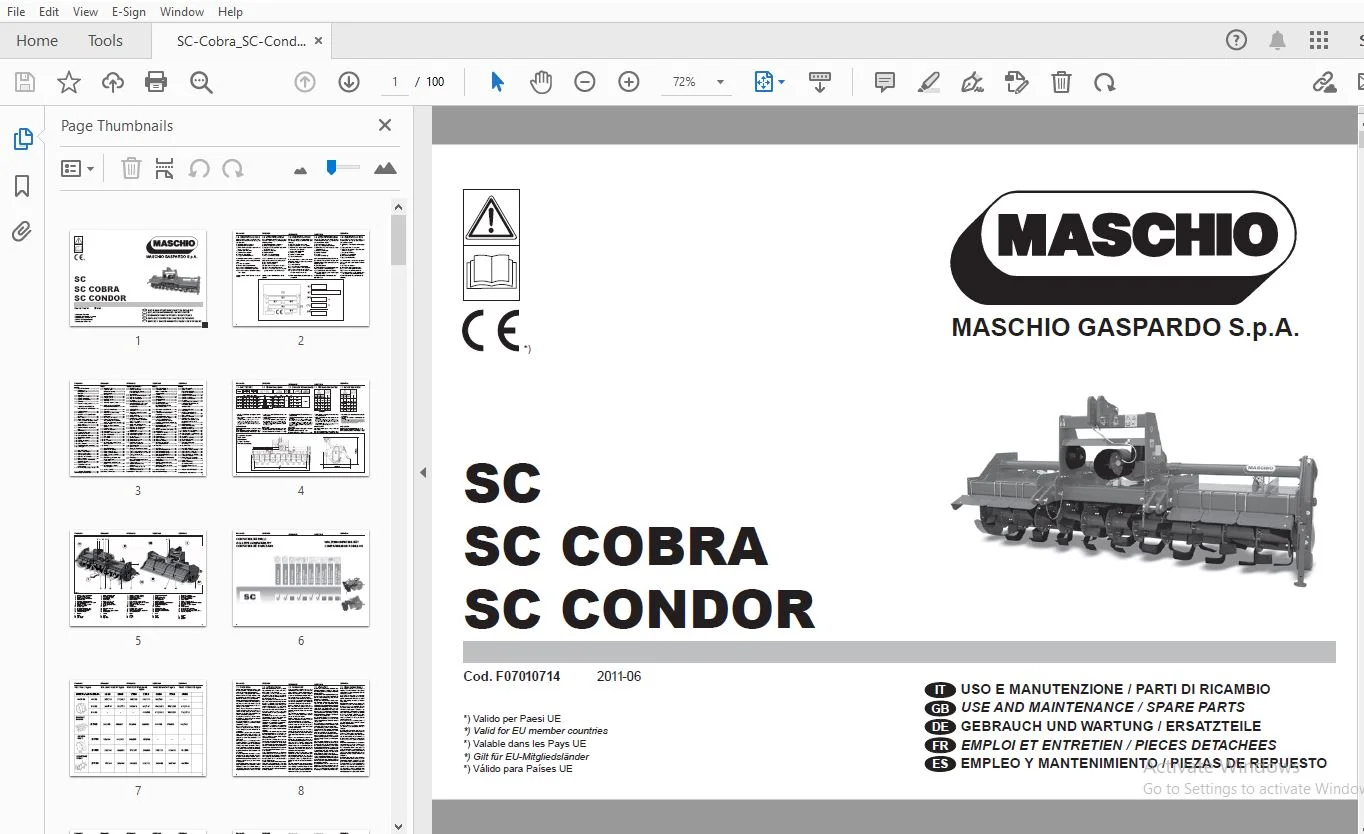
Task: Save the file with the floppy disk icon
Action: coord(24,82)
